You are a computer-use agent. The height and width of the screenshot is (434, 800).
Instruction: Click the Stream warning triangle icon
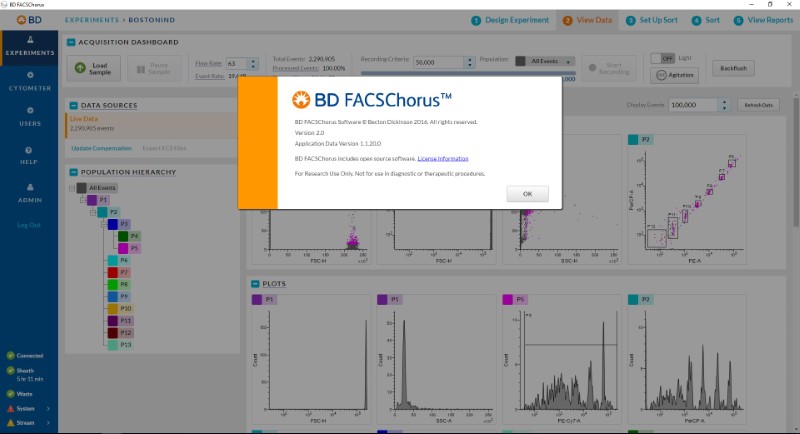(10, 423)
